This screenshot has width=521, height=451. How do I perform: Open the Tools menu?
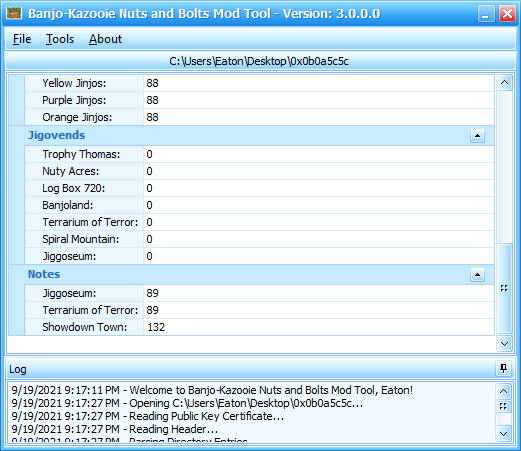click(x=60, y=39)
